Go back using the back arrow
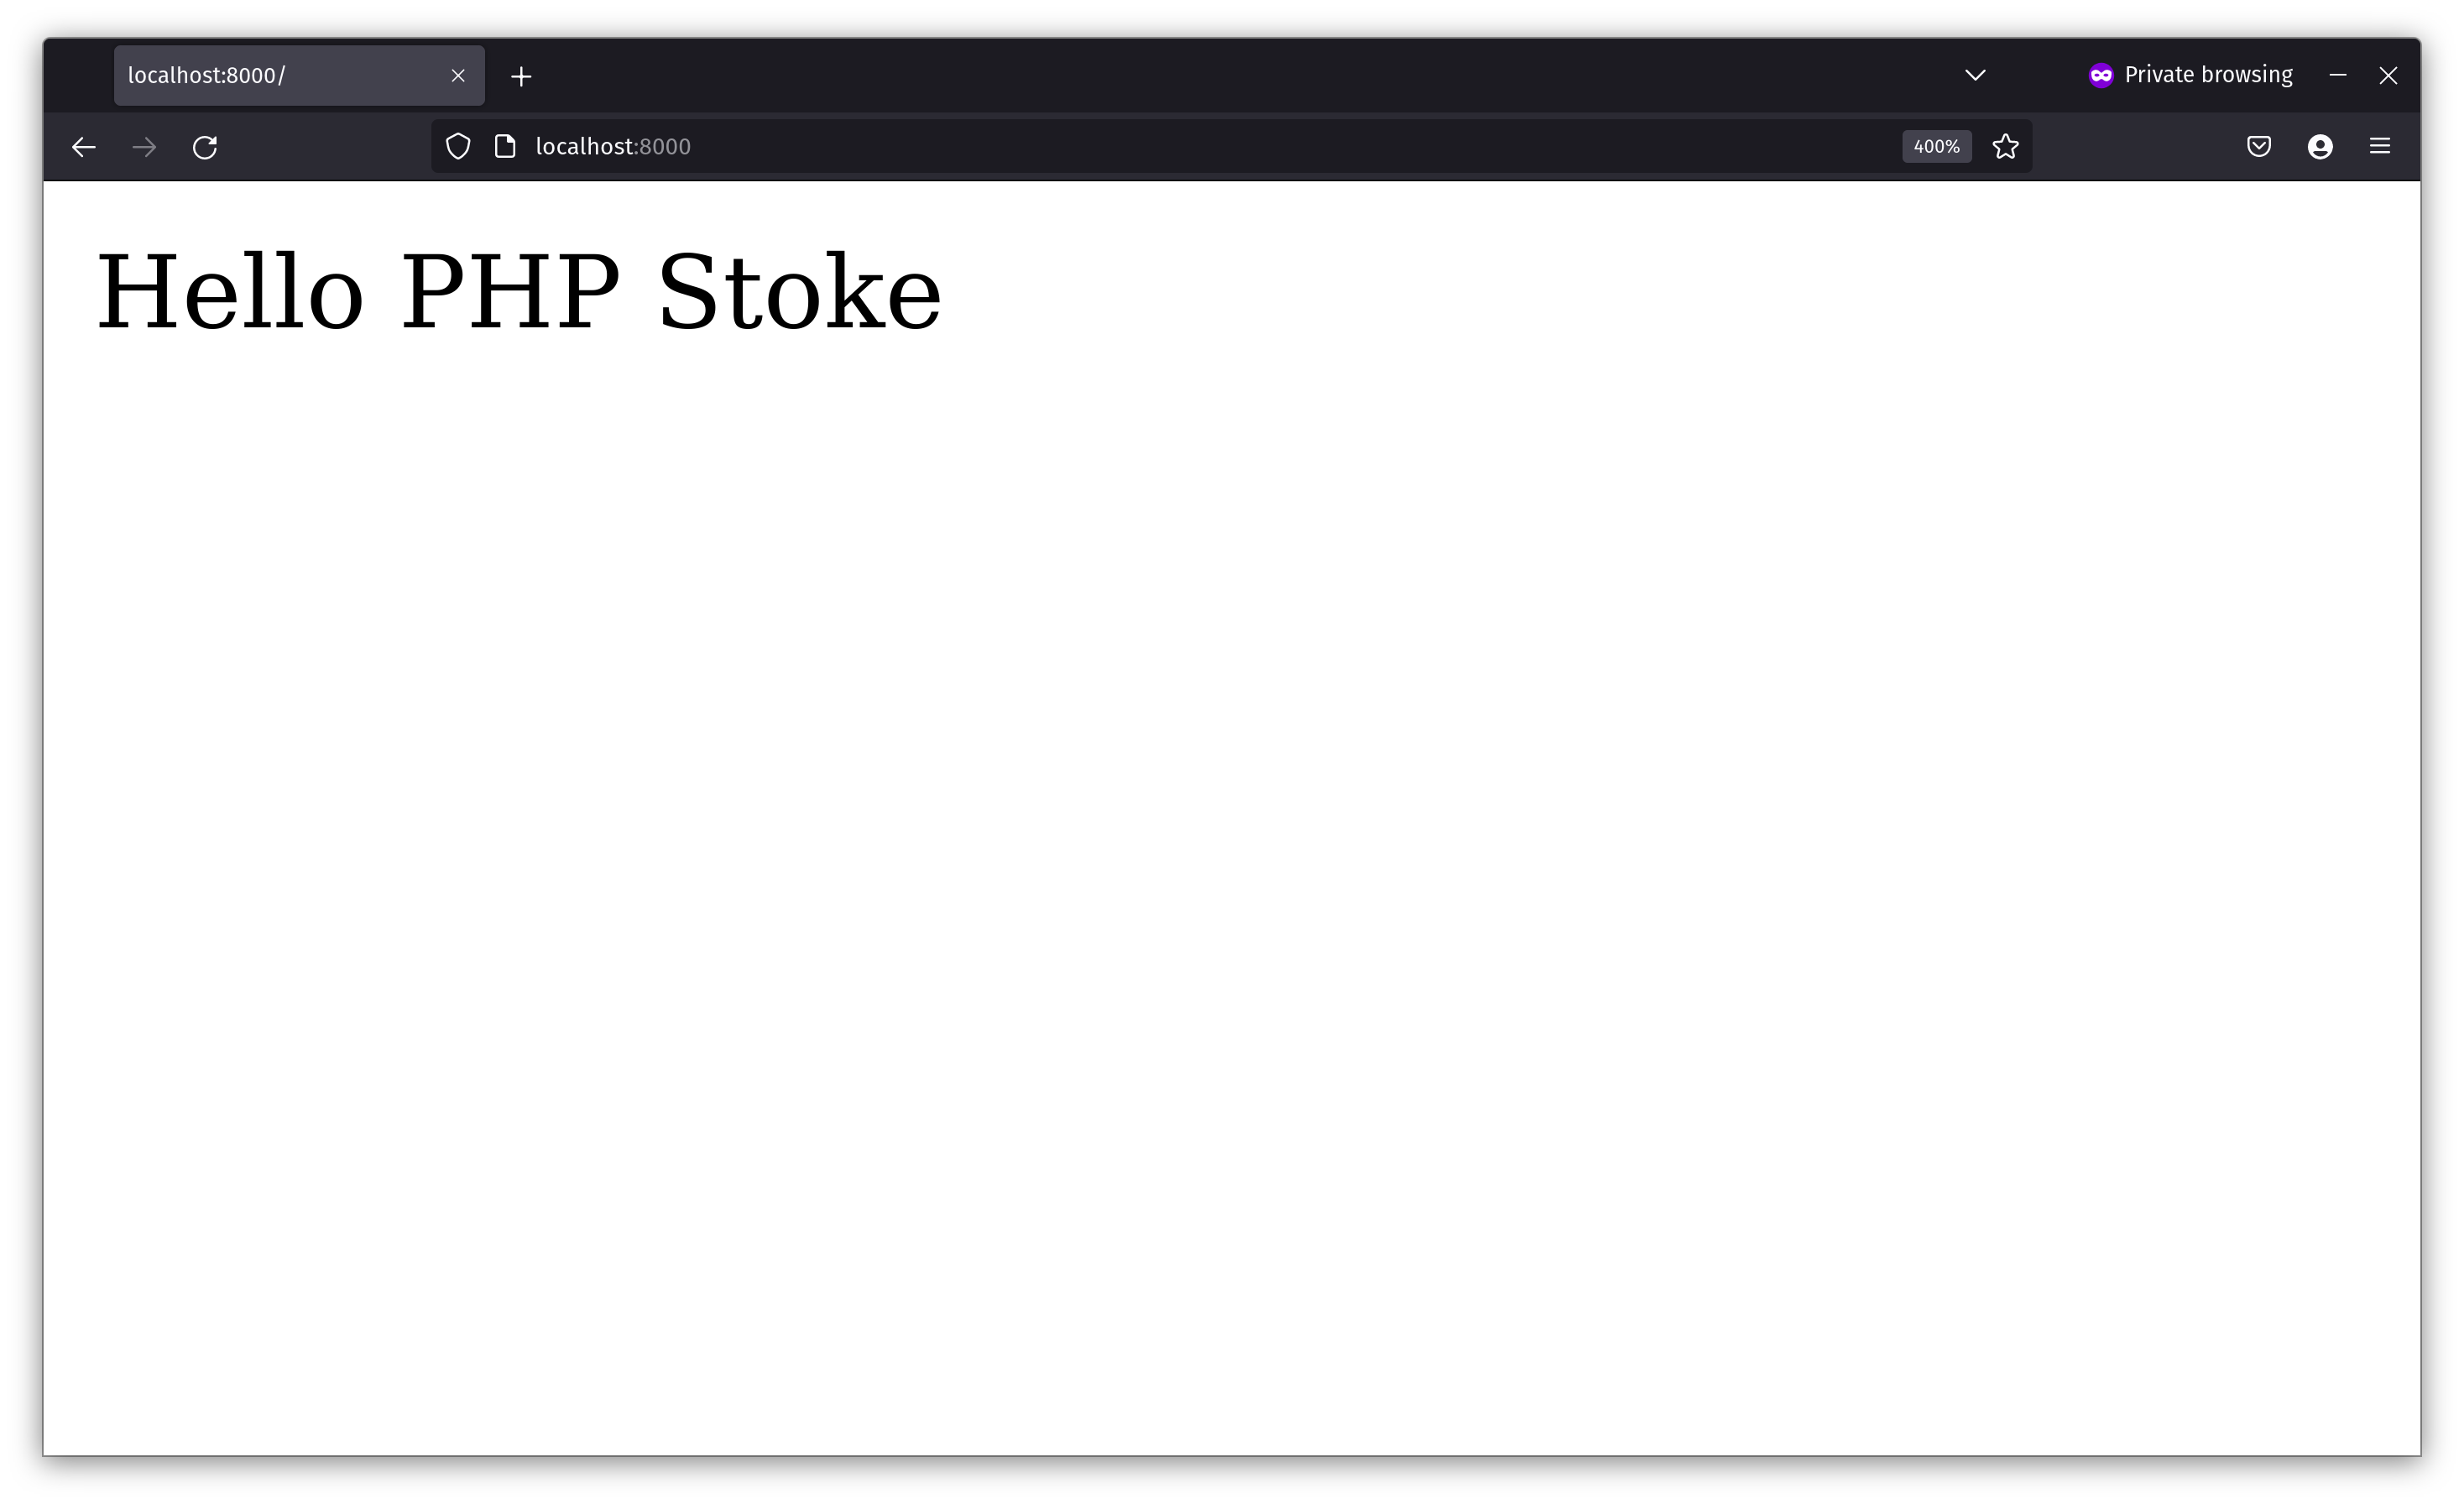The width and height of the screenshot is (2464, 1504). [x=84, y=147]
